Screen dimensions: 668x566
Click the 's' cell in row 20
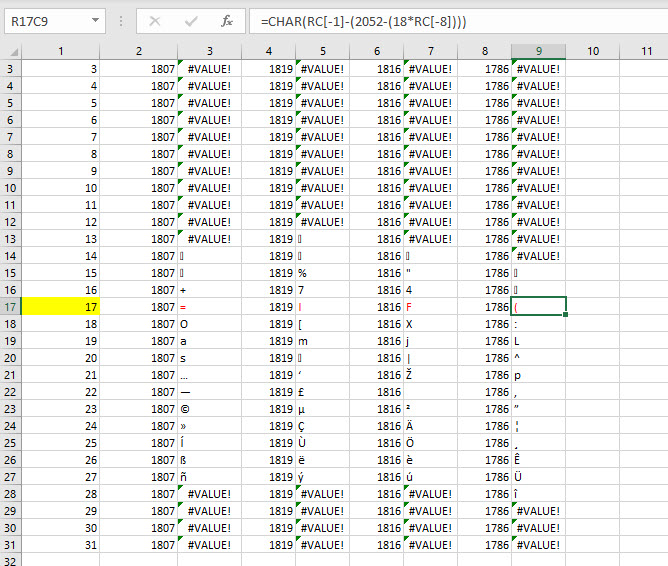[210, 358]
